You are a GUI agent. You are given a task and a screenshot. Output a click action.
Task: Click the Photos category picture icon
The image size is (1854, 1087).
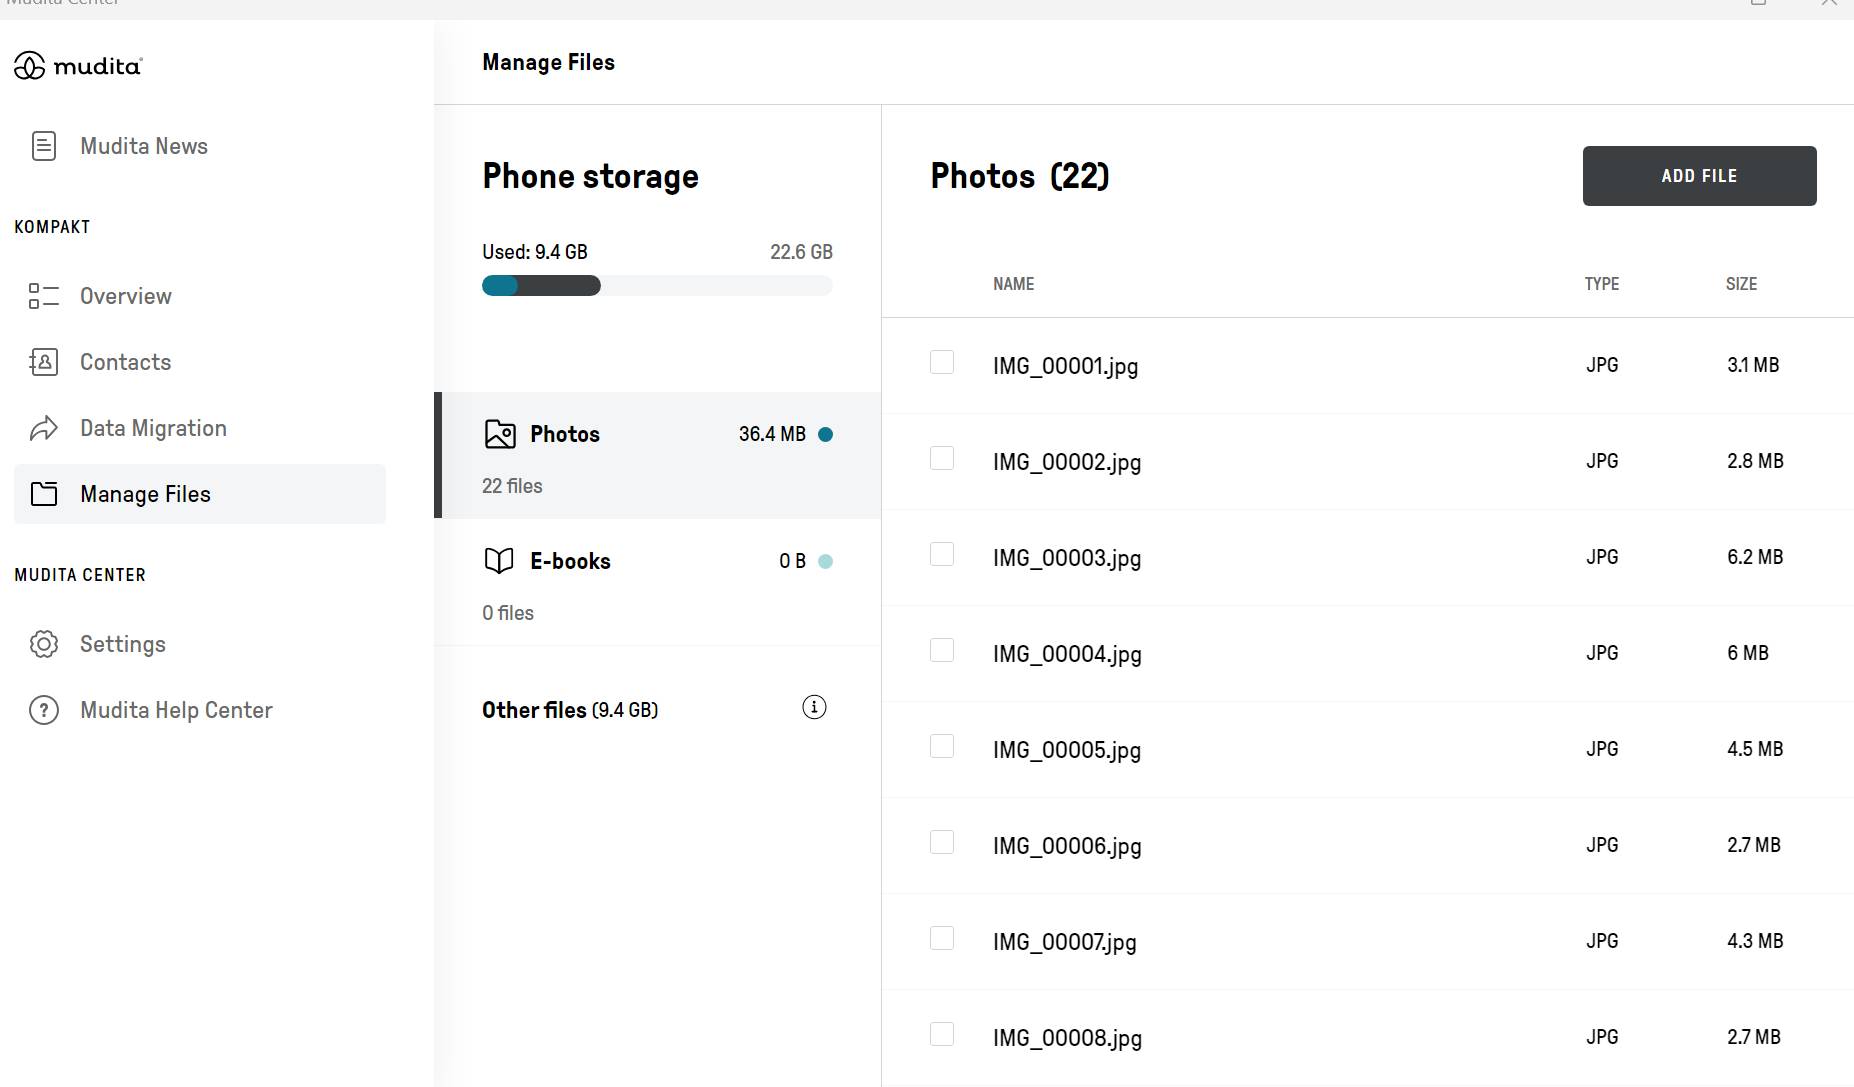coord(500,434)
